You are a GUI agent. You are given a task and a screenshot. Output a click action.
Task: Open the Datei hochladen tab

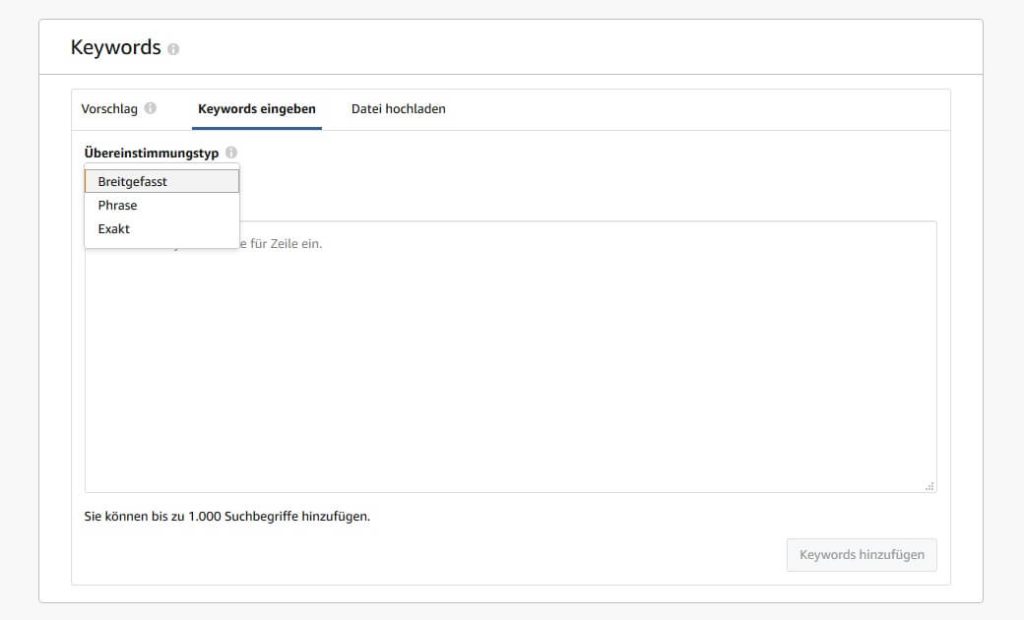pyautogui.click(x=398, y=108)
